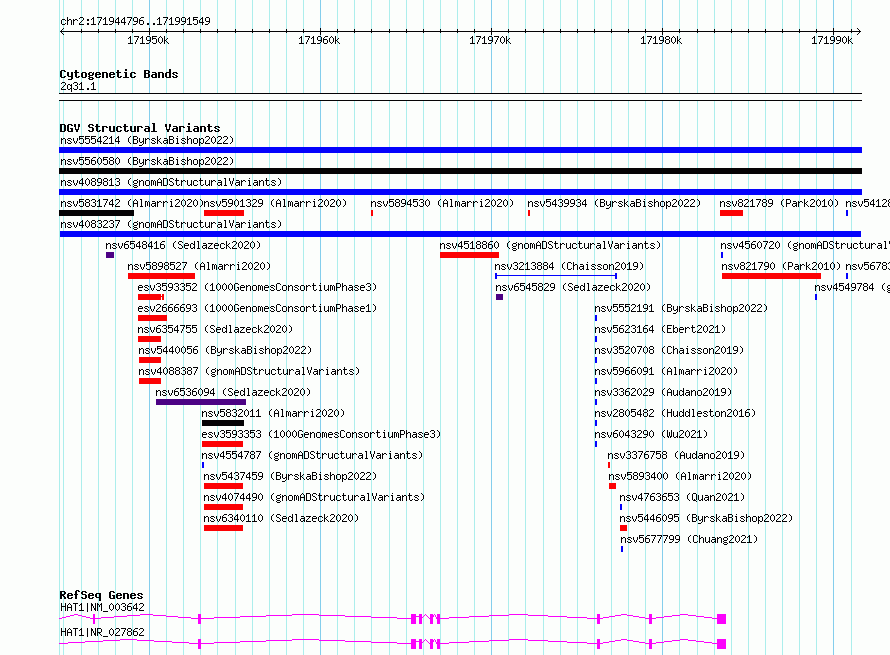
Task: Click the blue bar under nsv5554214
Action: (460, 150)
